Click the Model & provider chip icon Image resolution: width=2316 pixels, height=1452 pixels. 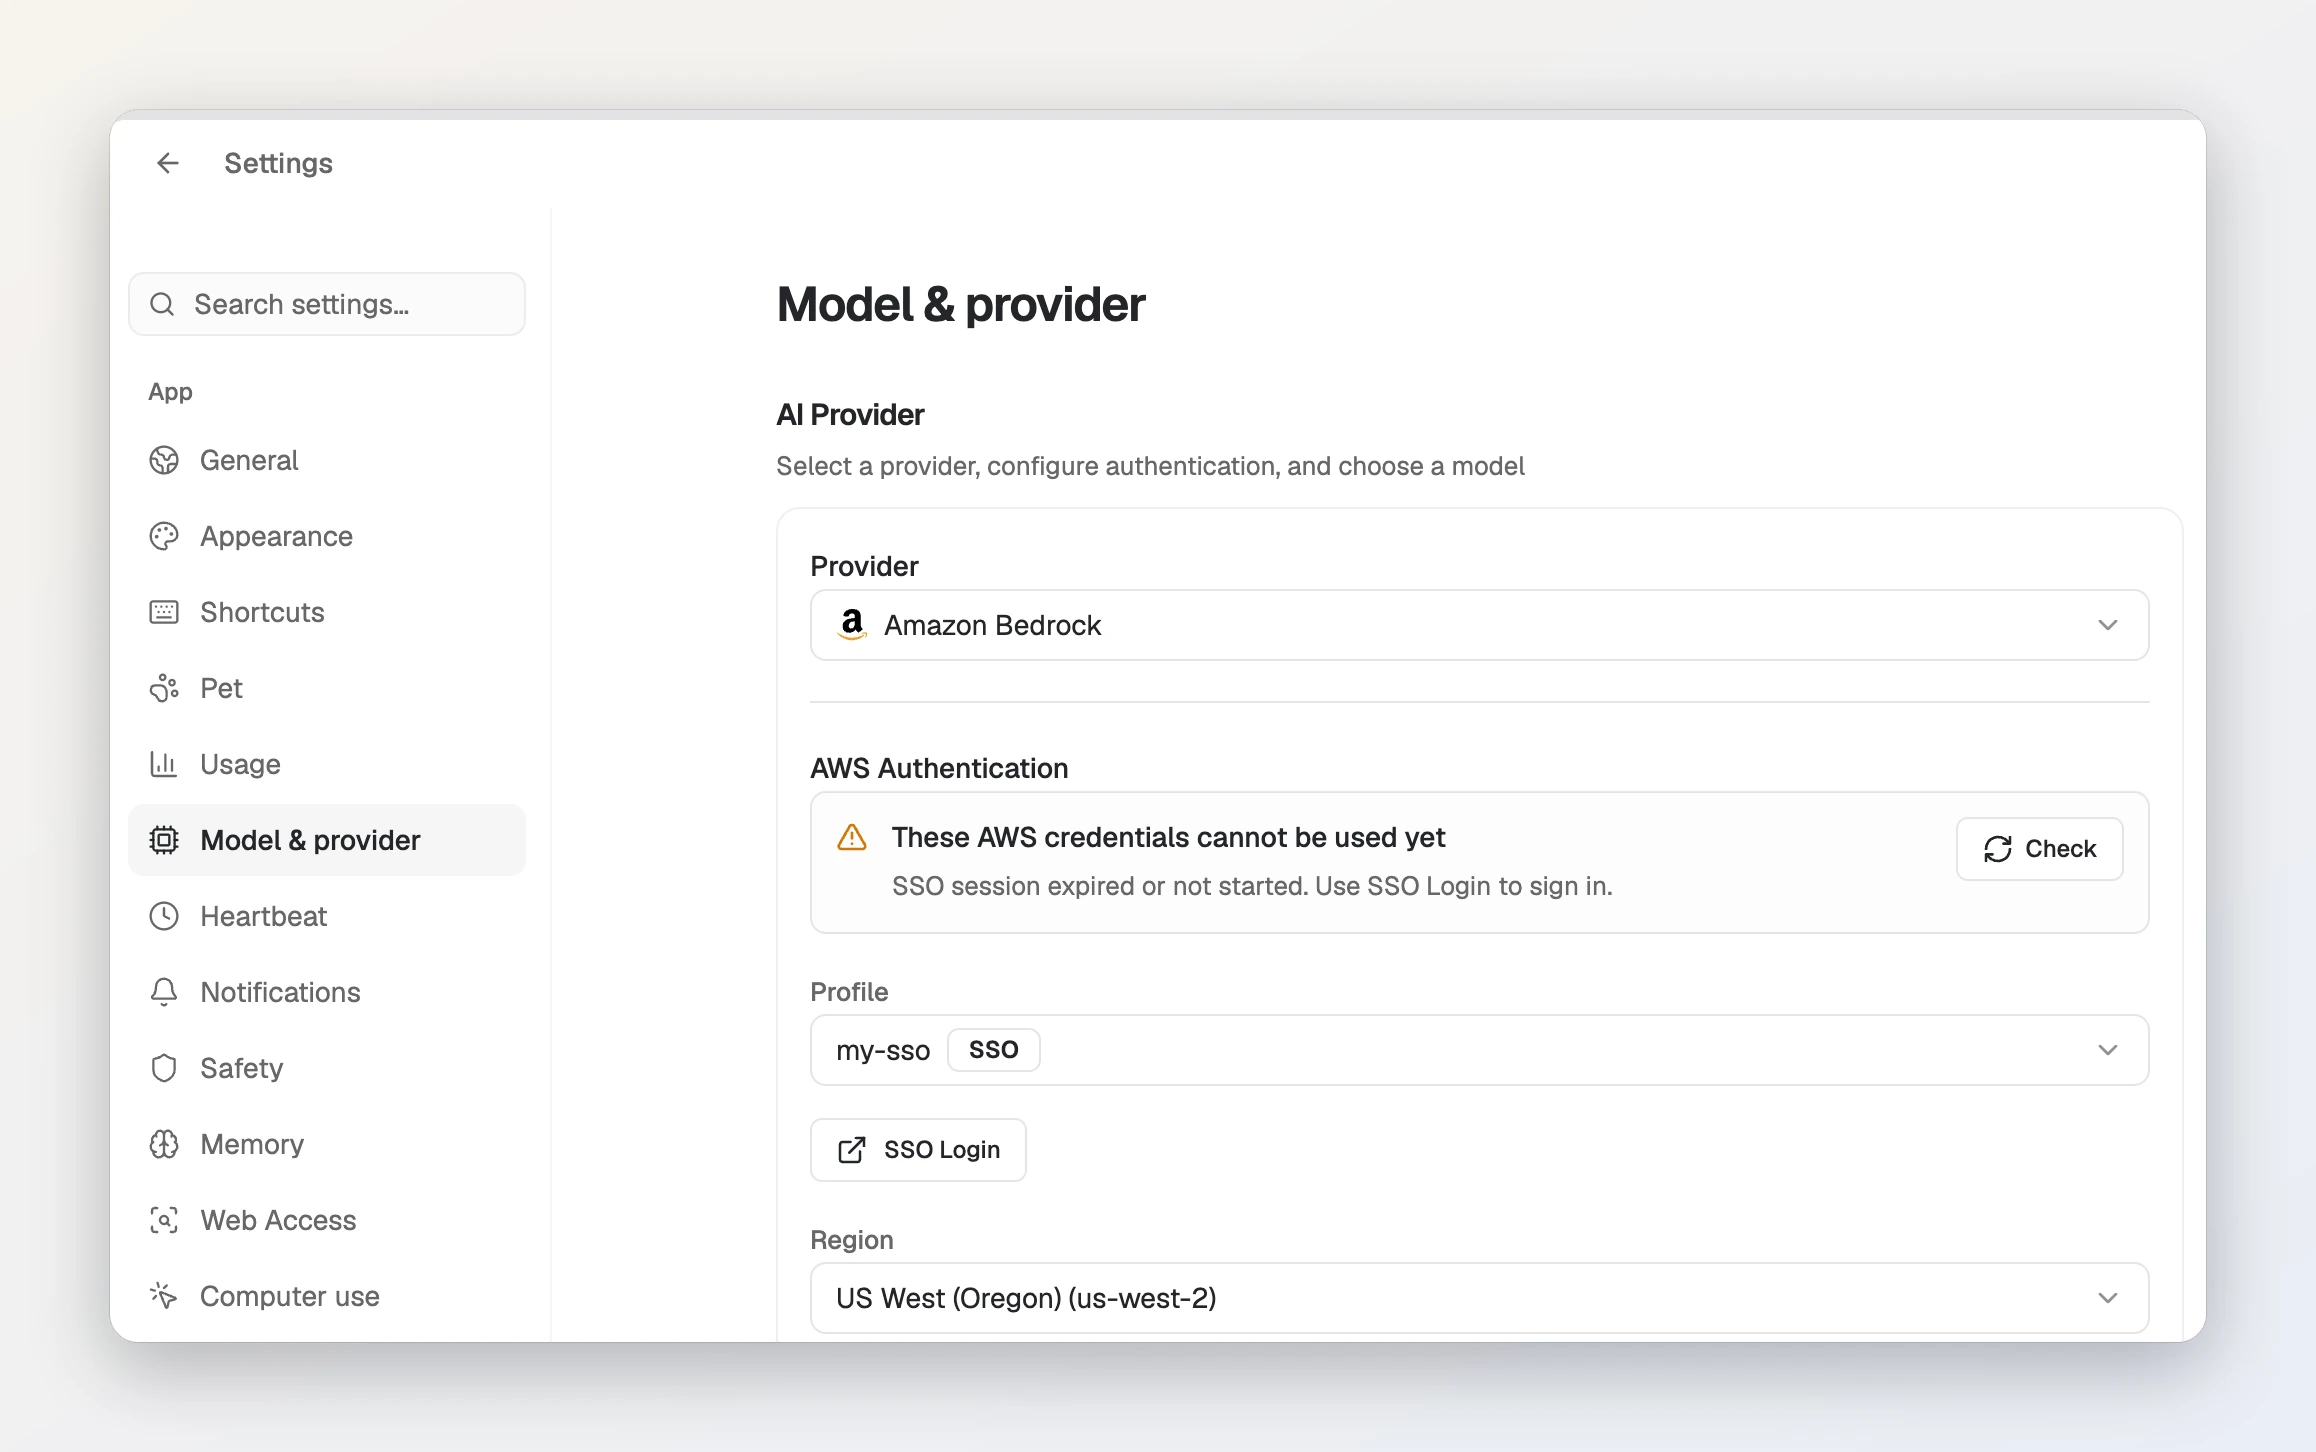coord(164,840)
